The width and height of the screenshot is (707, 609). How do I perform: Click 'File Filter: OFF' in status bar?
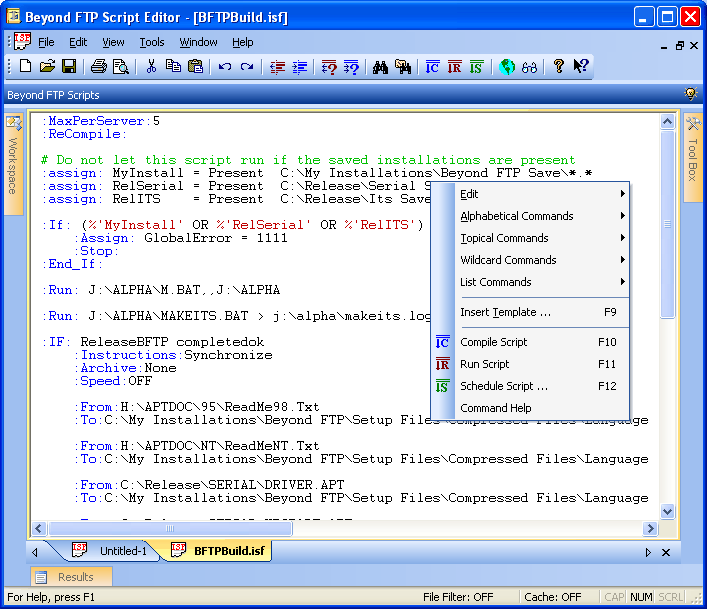click(x=458, y=597)
